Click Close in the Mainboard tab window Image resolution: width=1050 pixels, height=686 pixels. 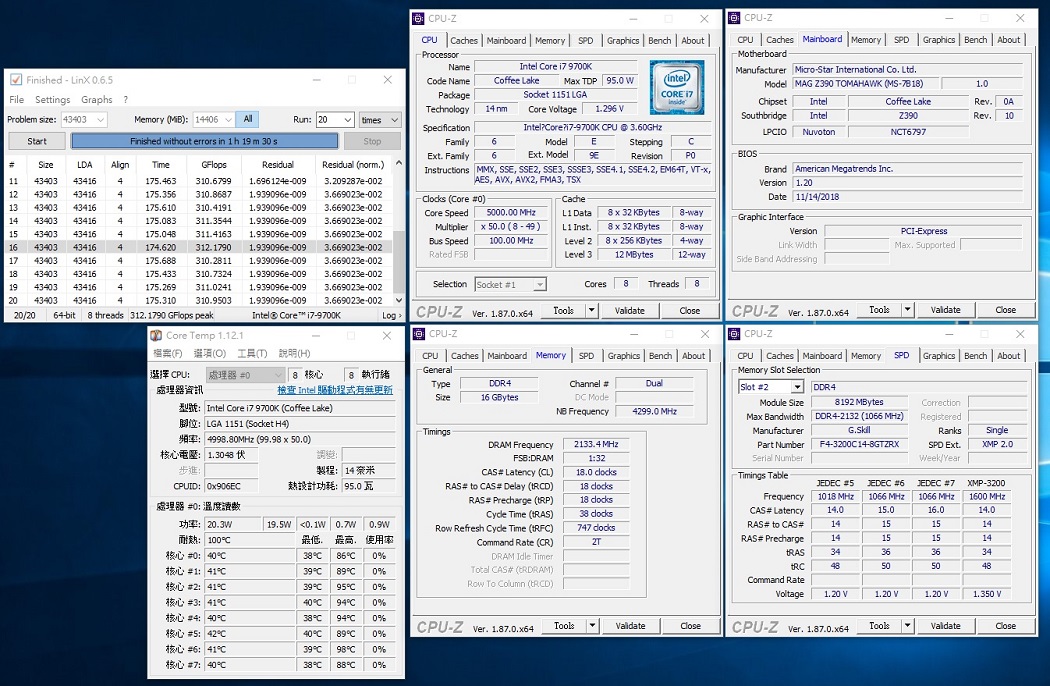[1005, 310]
